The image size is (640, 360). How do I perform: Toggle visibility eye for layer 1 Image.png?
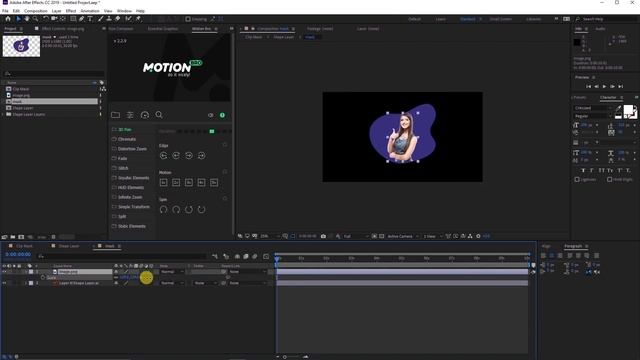(4, 272)
